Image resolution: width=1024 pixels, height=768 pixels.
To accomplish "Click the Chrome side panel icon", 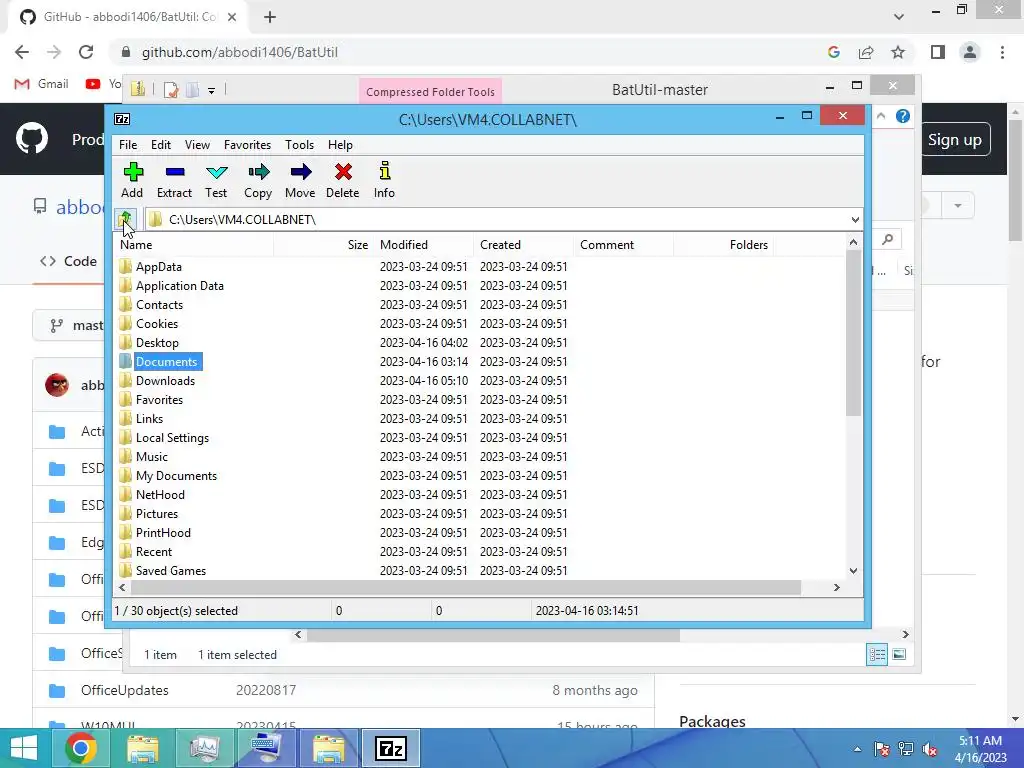I will point(938,52).
